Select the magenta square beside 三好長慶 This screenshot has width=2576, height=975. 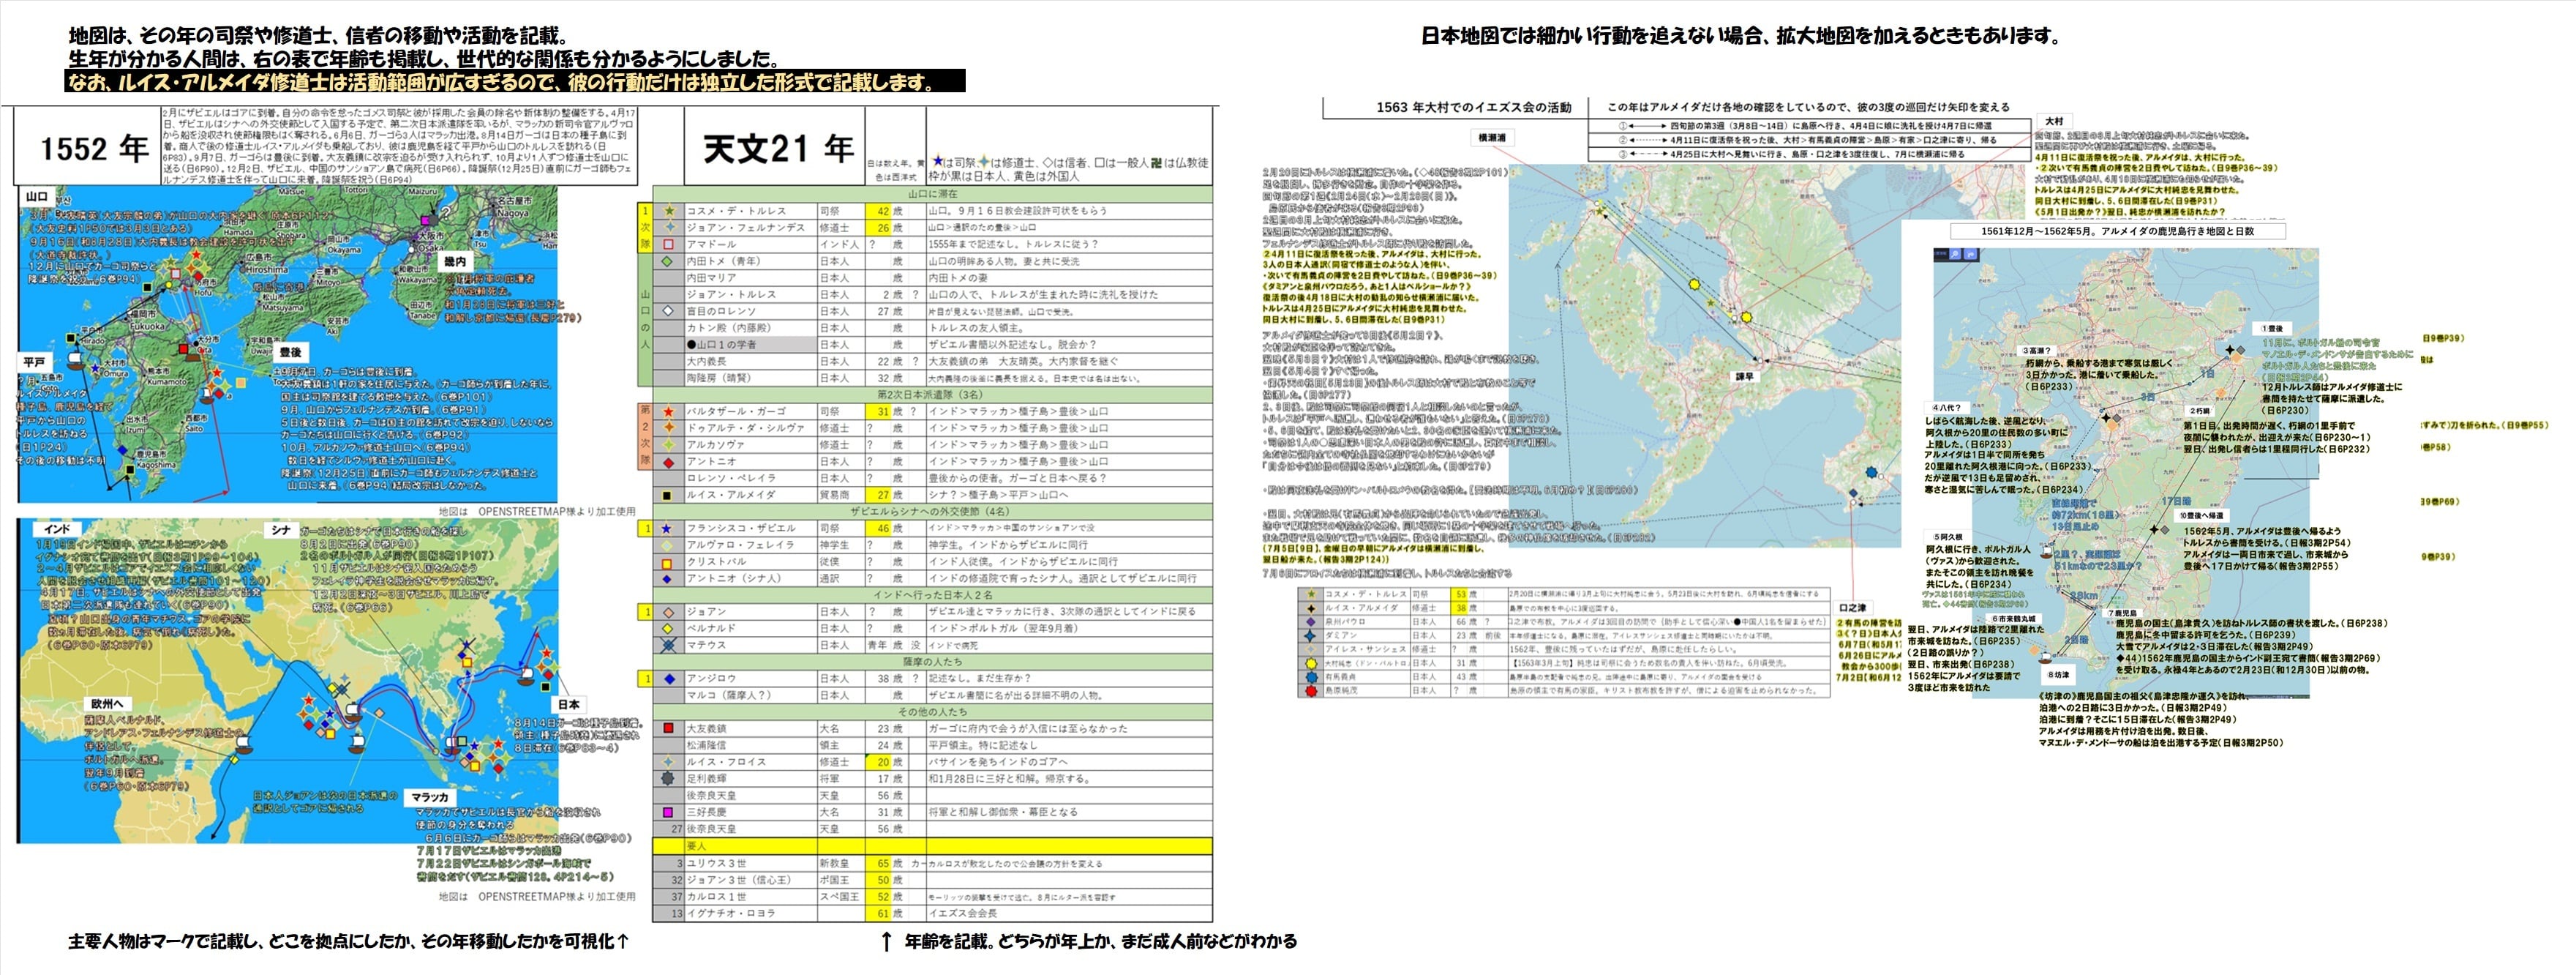tap(669, 812)
